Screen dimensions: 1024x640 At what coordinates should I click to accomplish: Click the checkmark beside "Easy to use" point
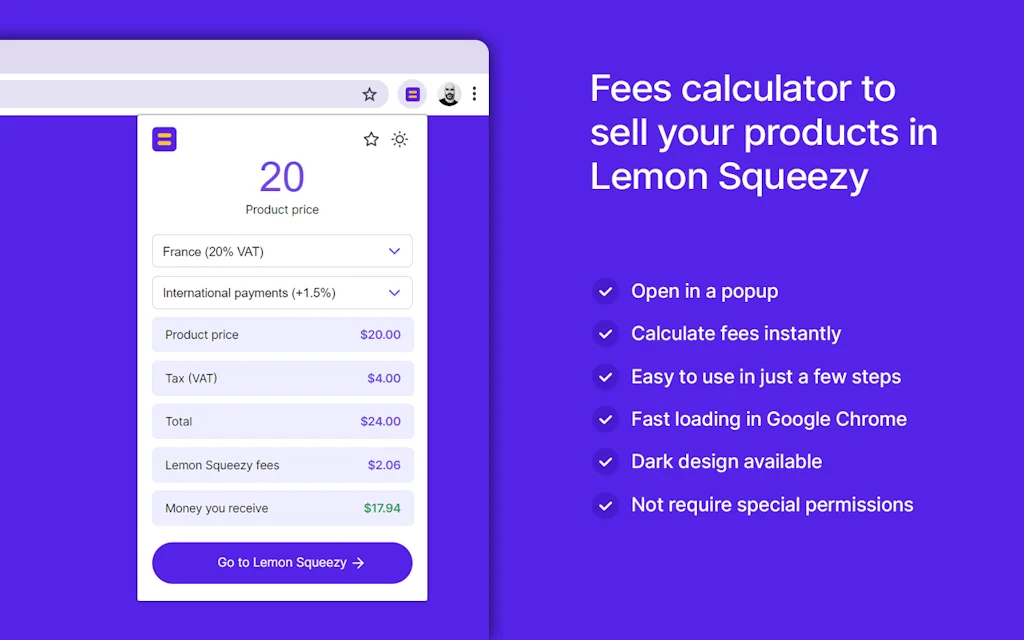click(x=606, y=377)
